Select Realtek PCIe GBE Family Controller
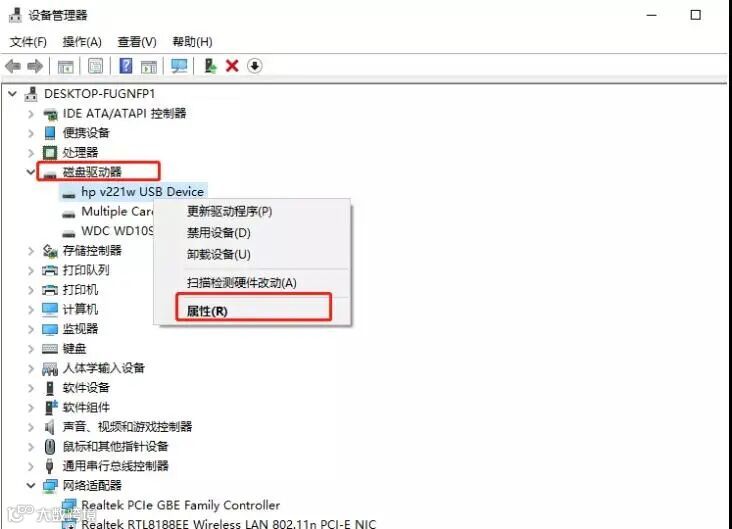 tap(181, 505)
